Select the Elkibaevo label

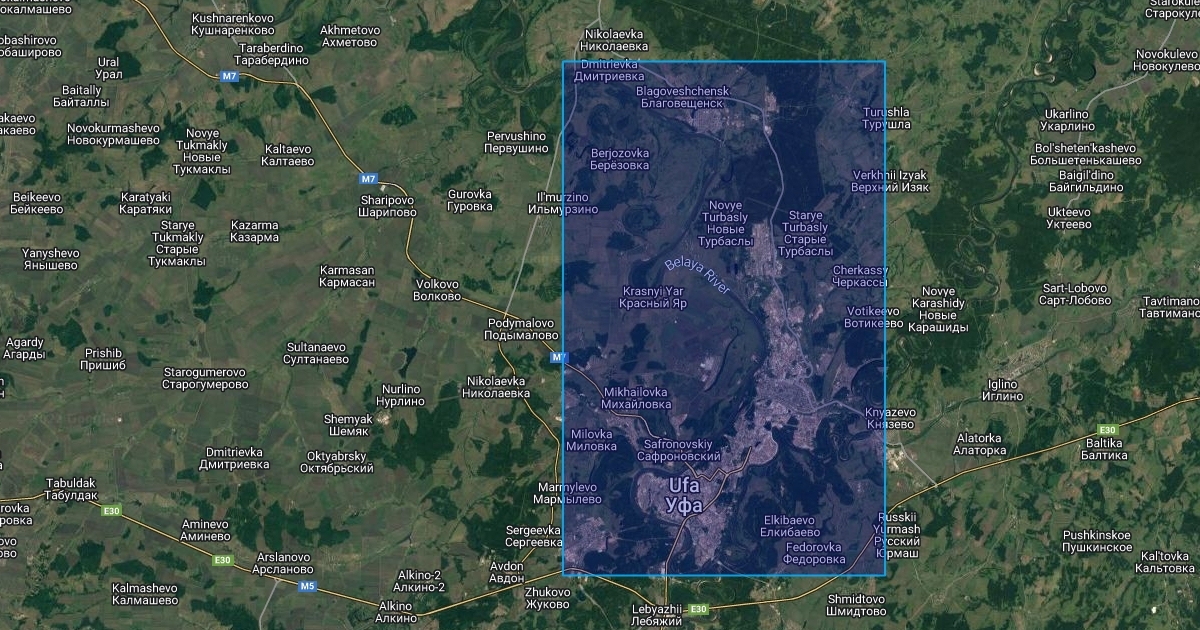pos(790,525)
